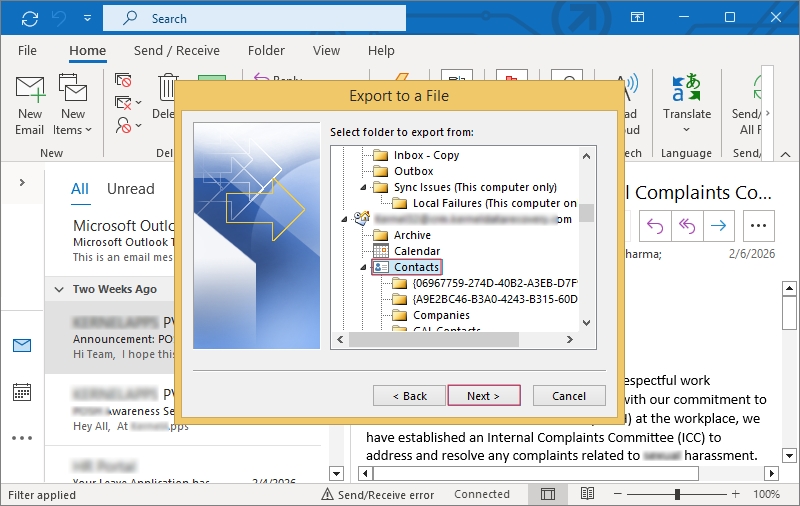Screen dimensions: 800x506
Task: Switch to the Home ribbon tab
Action: click(88, 50)
